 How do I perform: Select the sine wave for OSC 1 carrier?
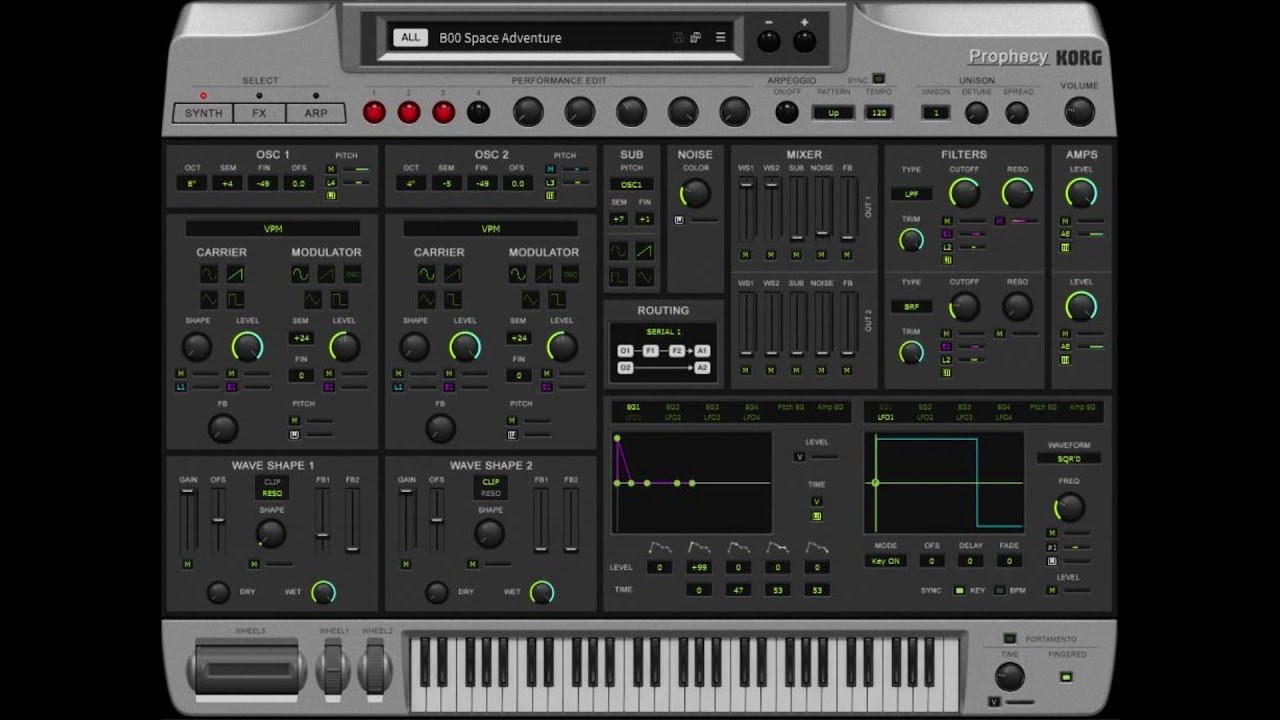click(209, 274)
